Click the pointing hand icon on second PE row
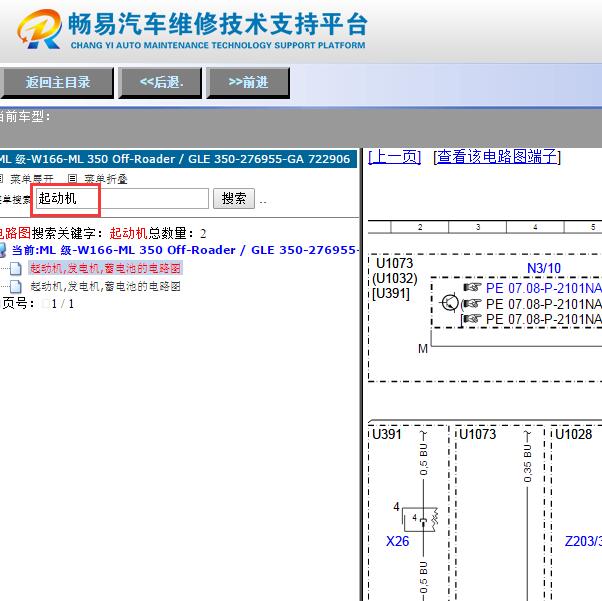 point(472,304)
